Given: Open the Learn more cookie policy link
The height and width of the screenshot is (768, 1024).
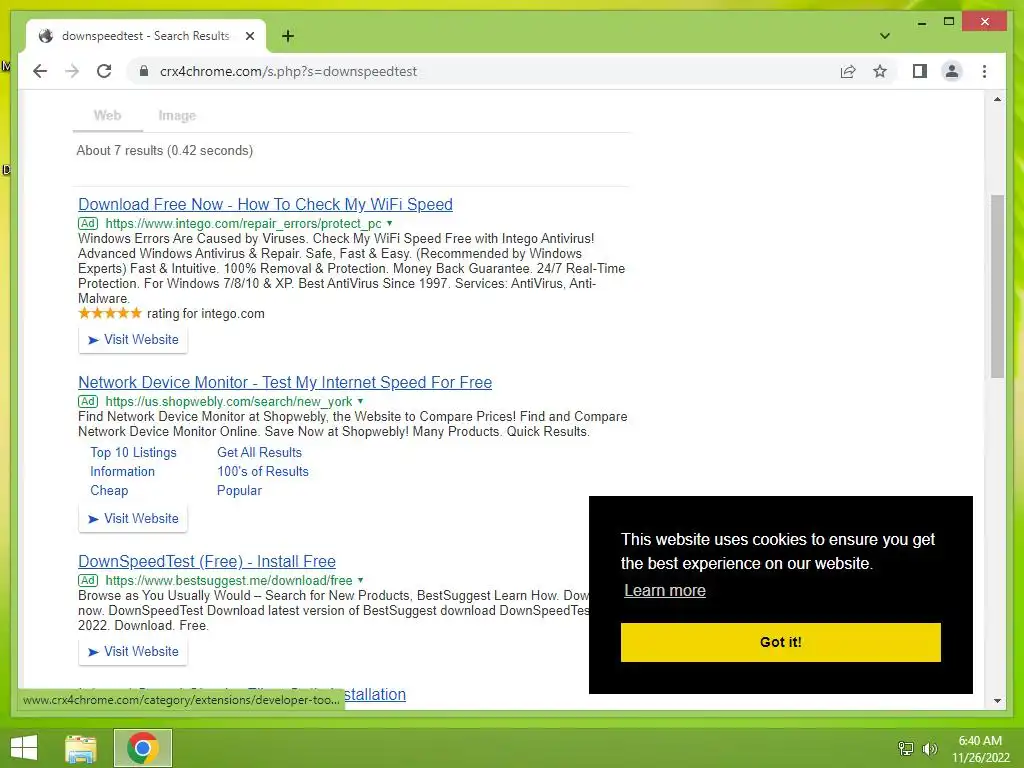Looking at the screenshot, I should click(665, 590).
